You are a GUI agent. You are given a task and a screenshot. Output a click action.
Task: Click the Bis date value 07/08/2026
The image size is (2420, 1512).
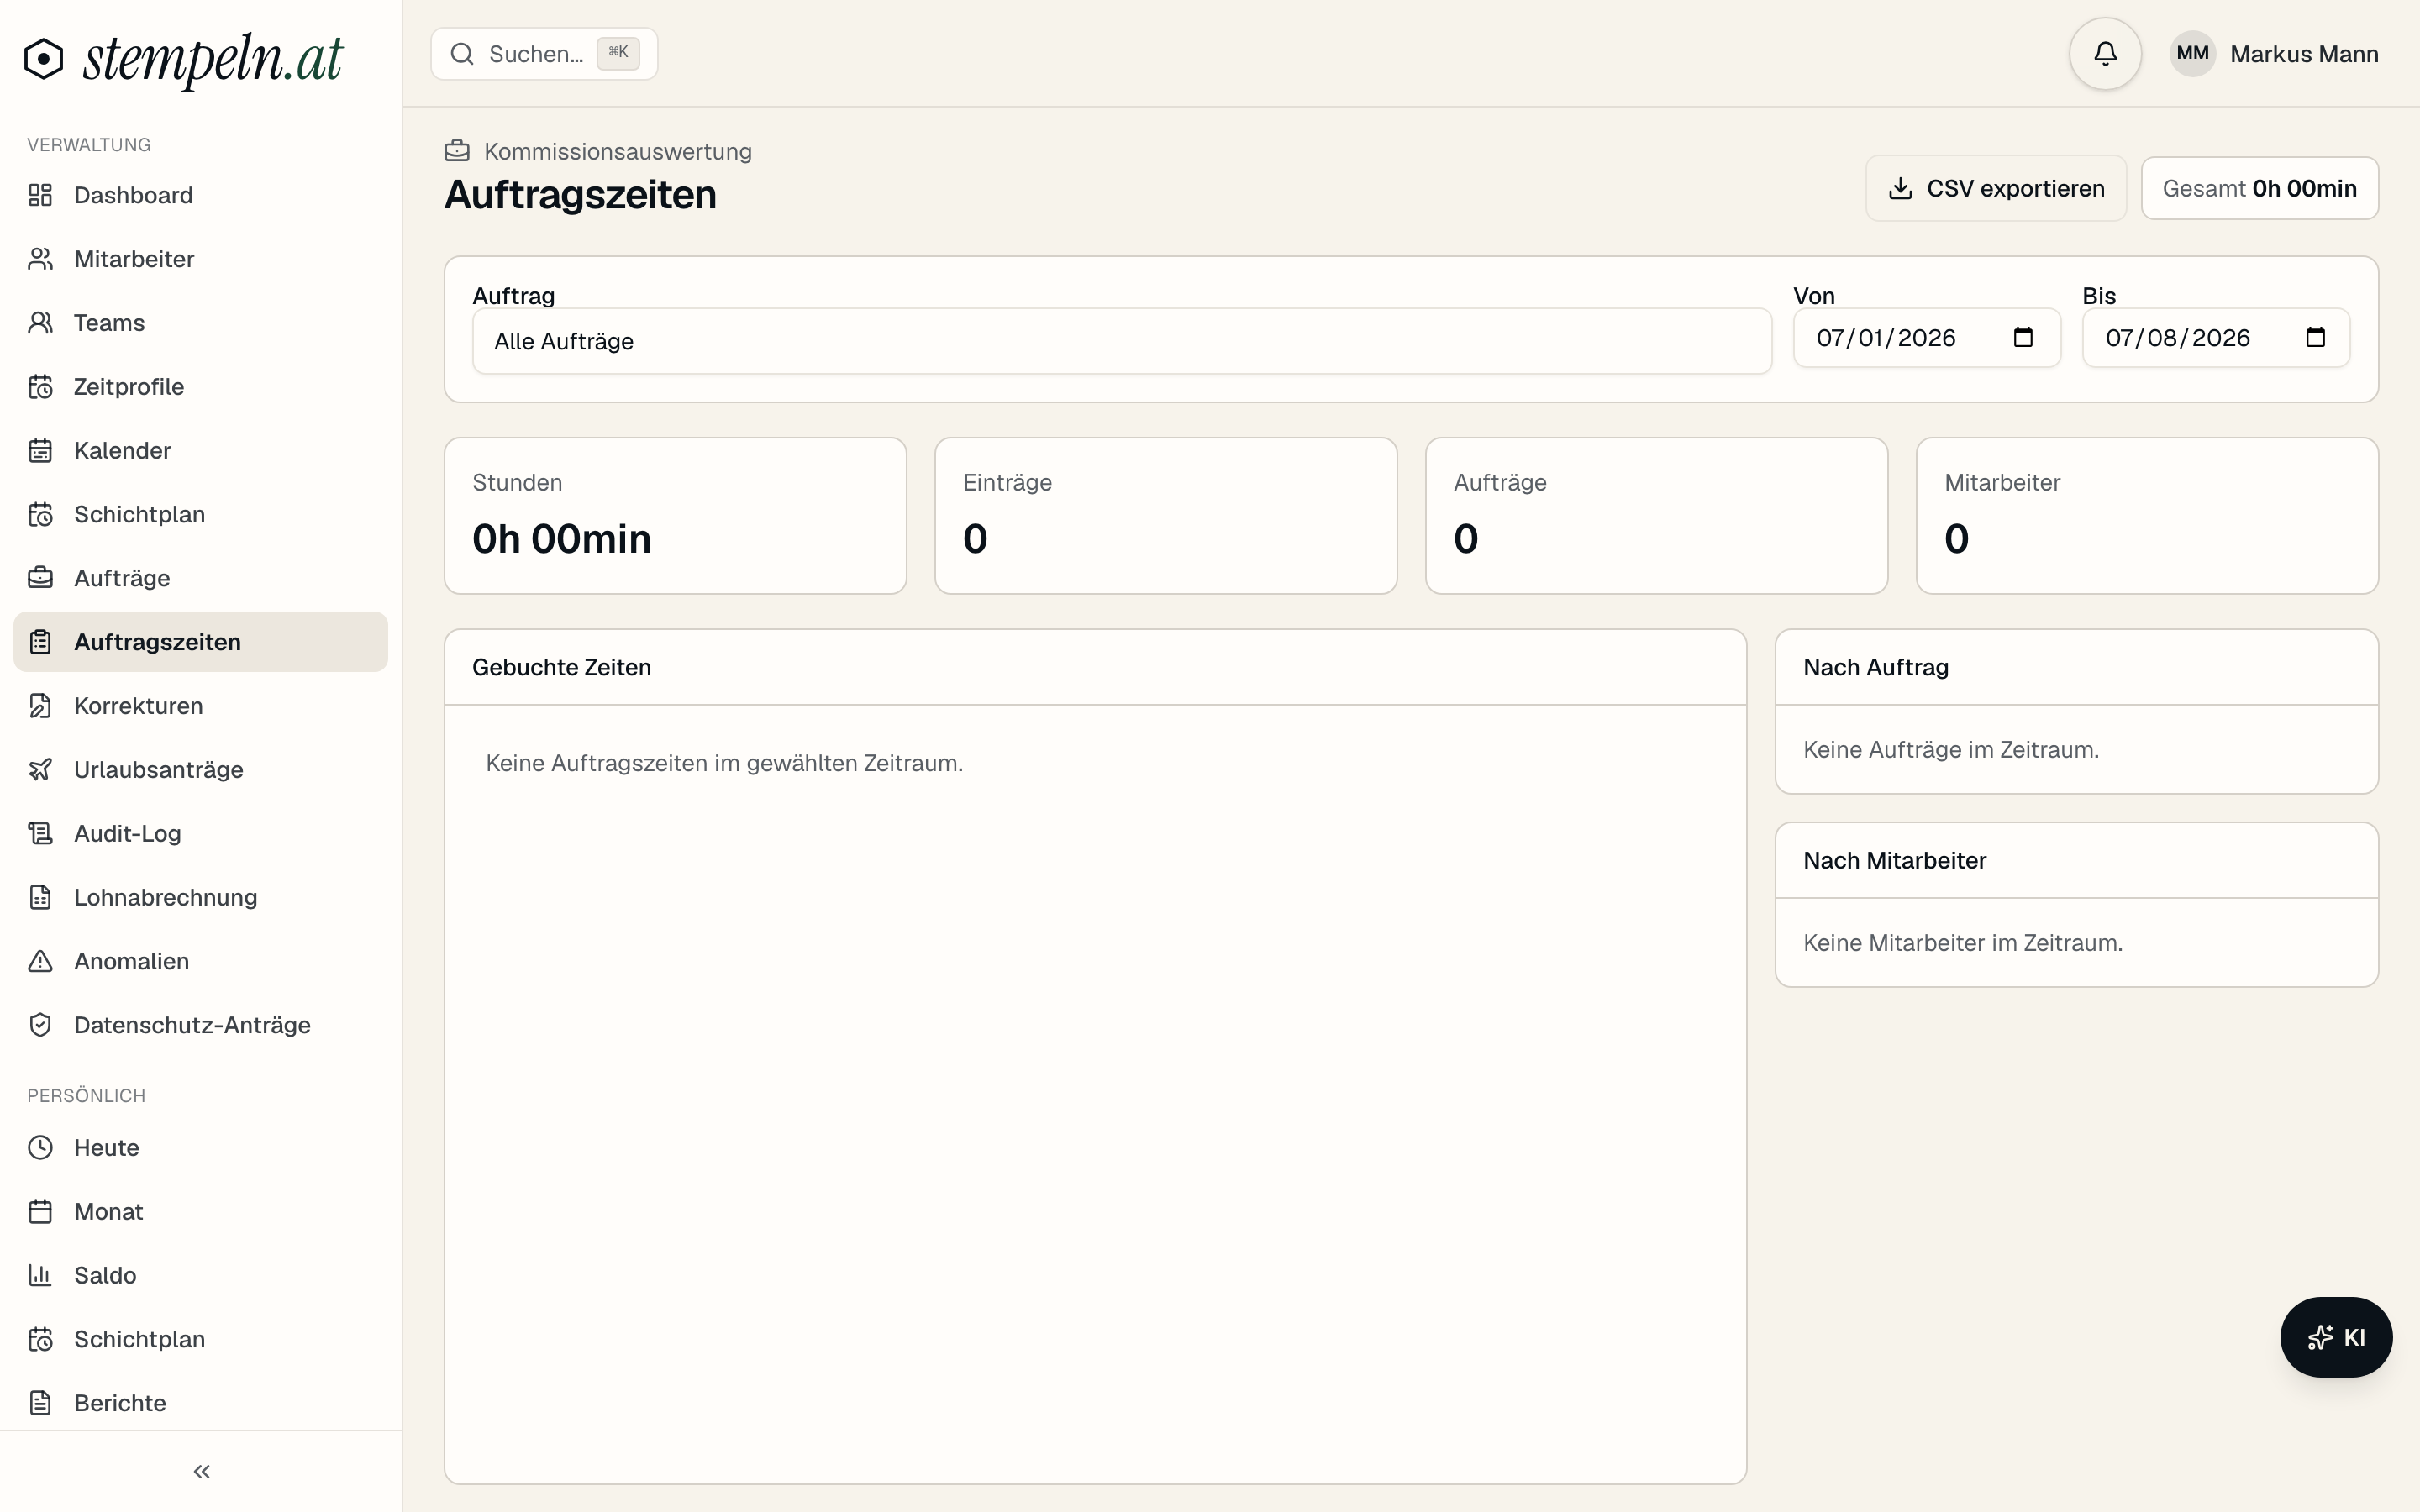[x=2177, y=338]
